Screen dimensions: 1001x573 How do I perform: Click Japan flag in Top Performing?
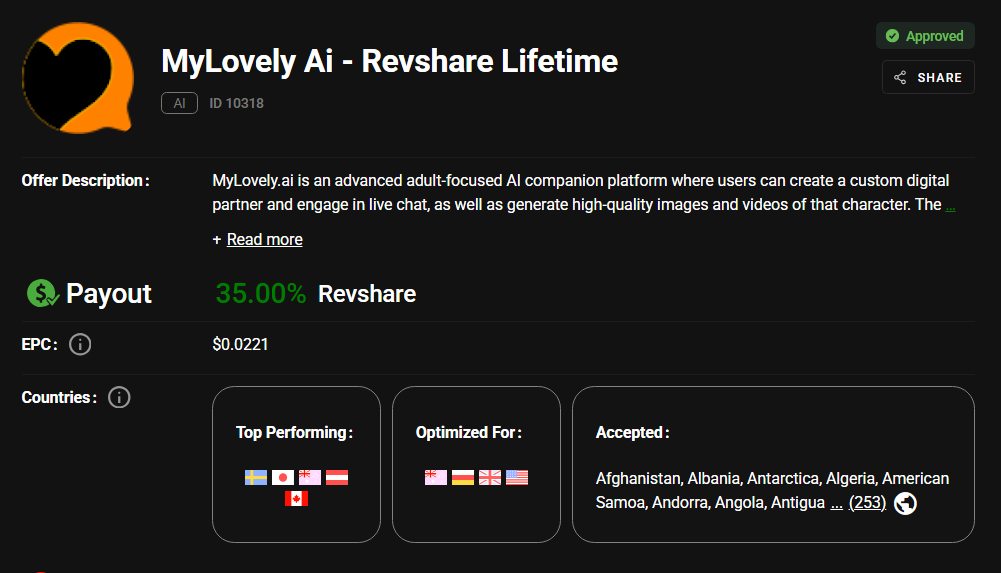[x=283, y=477]
